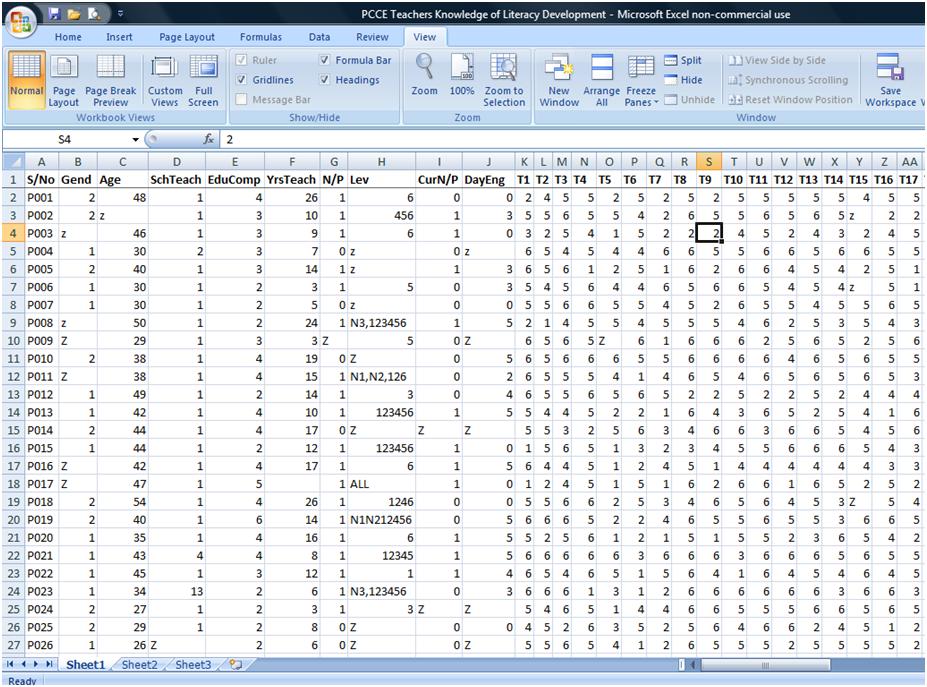The width and height of the screenshot is (927, 687).
Task: Open the Insert ribbon tab
Action: tap(119, 37)
